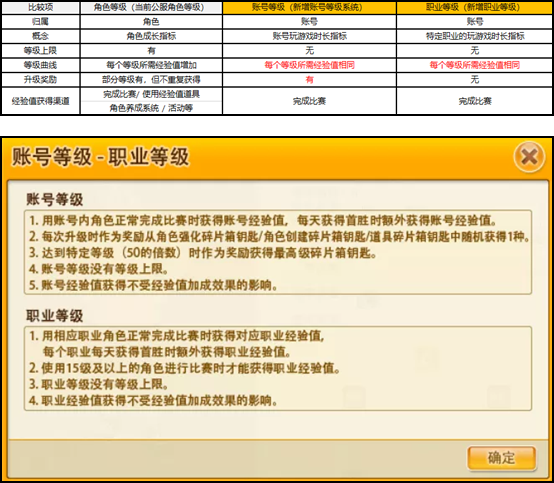The height and width of the screenshot is (483, 554).
Task: Click the line 职业经验值获得不受经验值加成效果的影响
Action: [153, 401]
